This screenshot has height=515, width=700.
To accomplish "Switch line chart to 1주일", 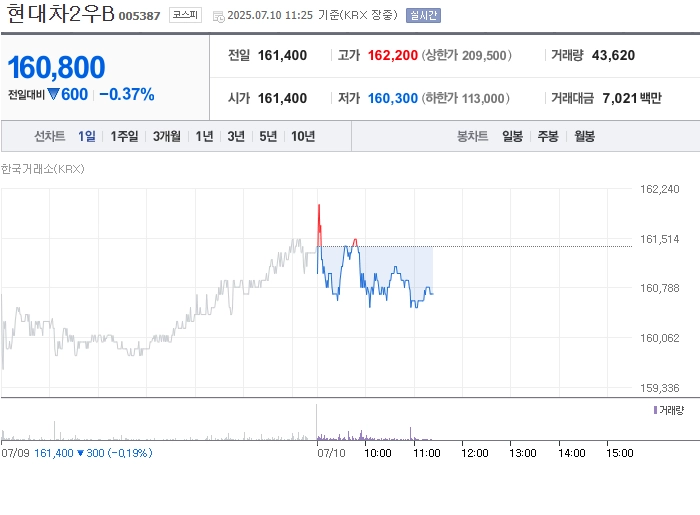I will coord(124,136).
